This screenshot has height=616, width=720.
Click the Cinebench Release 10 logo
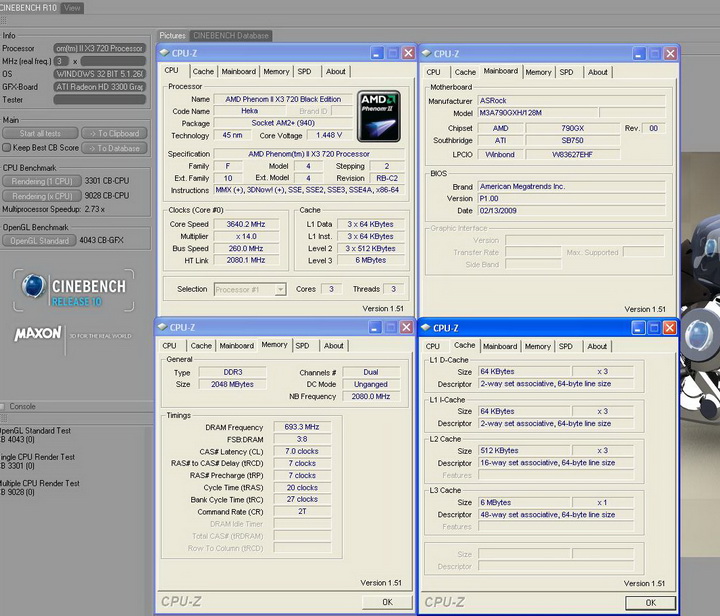tap(76, 291)
